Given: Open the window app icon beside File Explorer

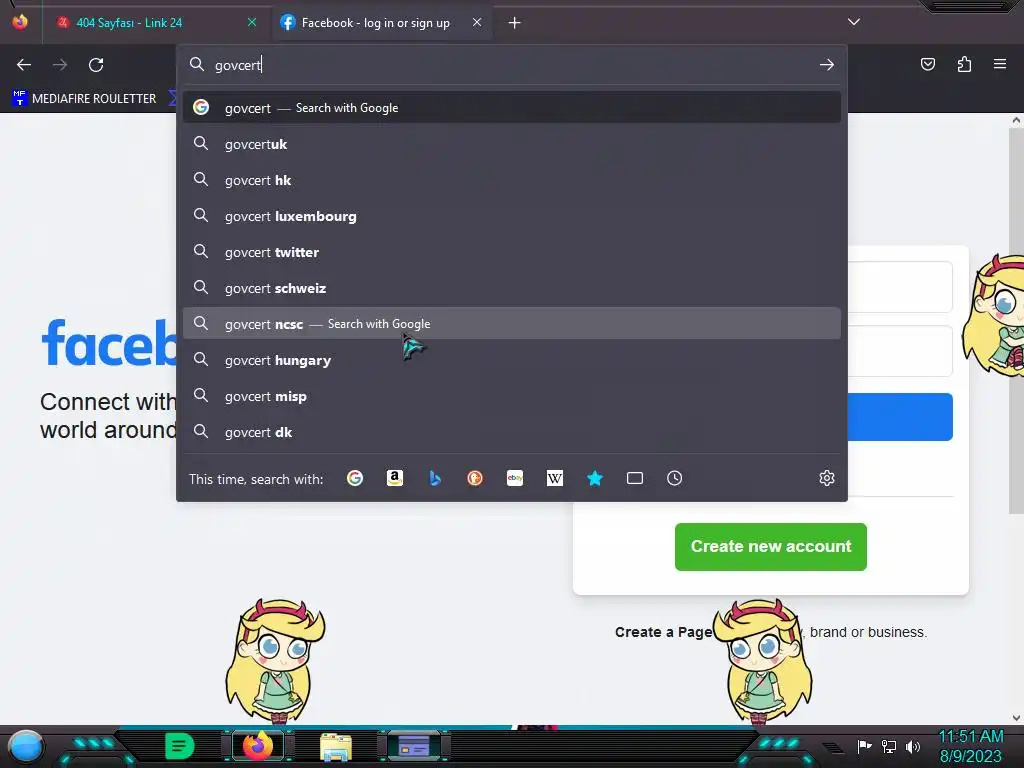Looking at the screenshot, I should click(413, 746).
